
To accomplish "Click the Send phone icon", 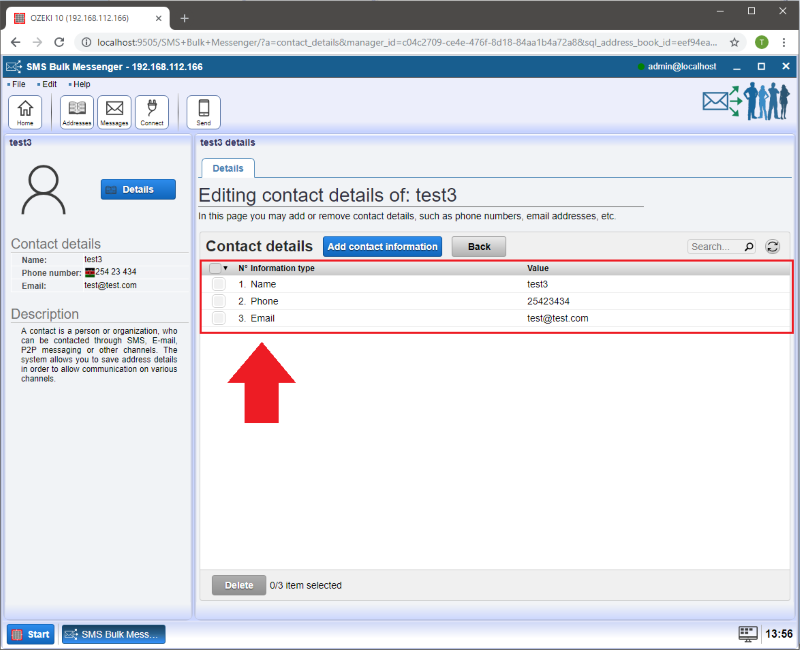I will tap(203, 112).
